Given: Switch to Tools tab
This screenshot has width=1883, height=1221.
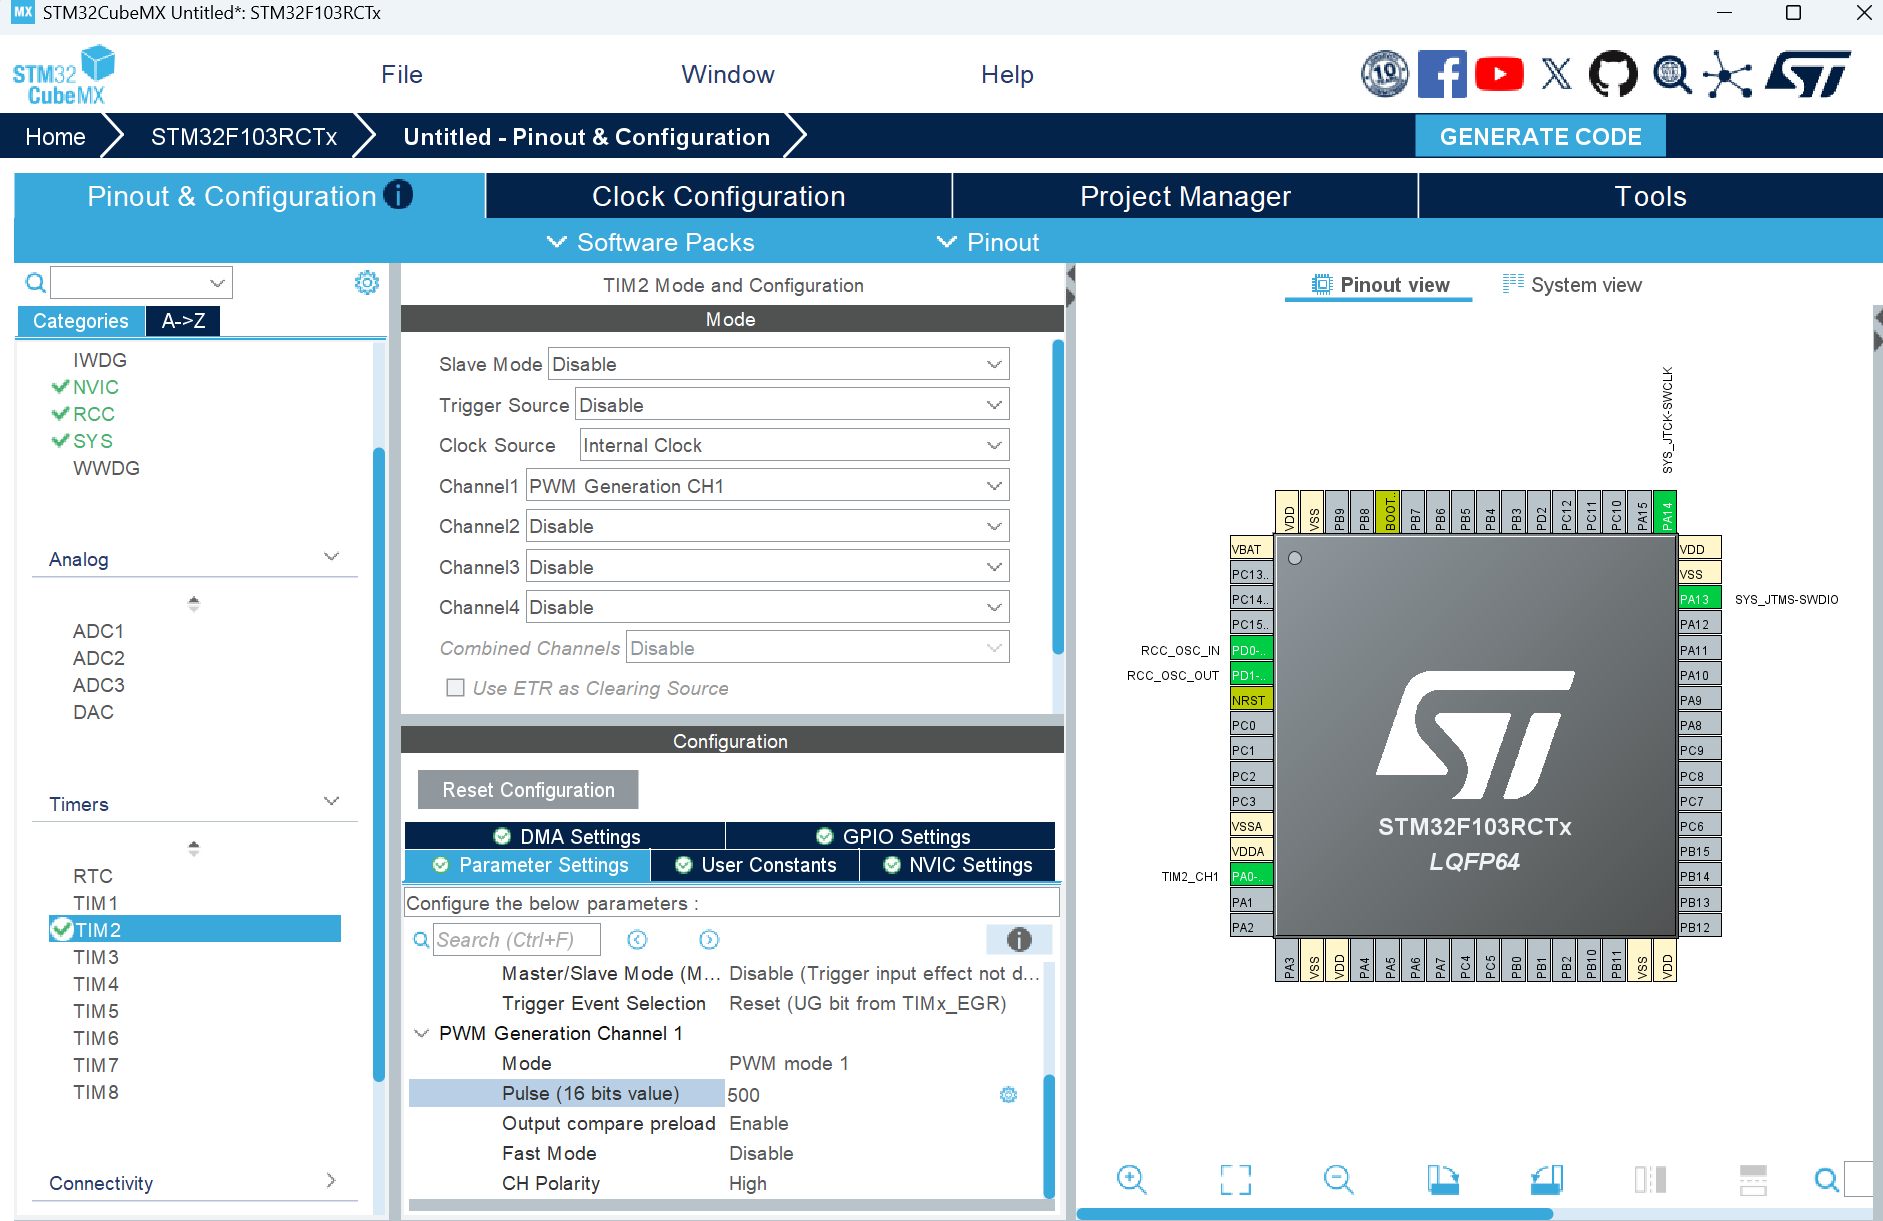Looking at the screenshot, I should tap(1650, 196).
